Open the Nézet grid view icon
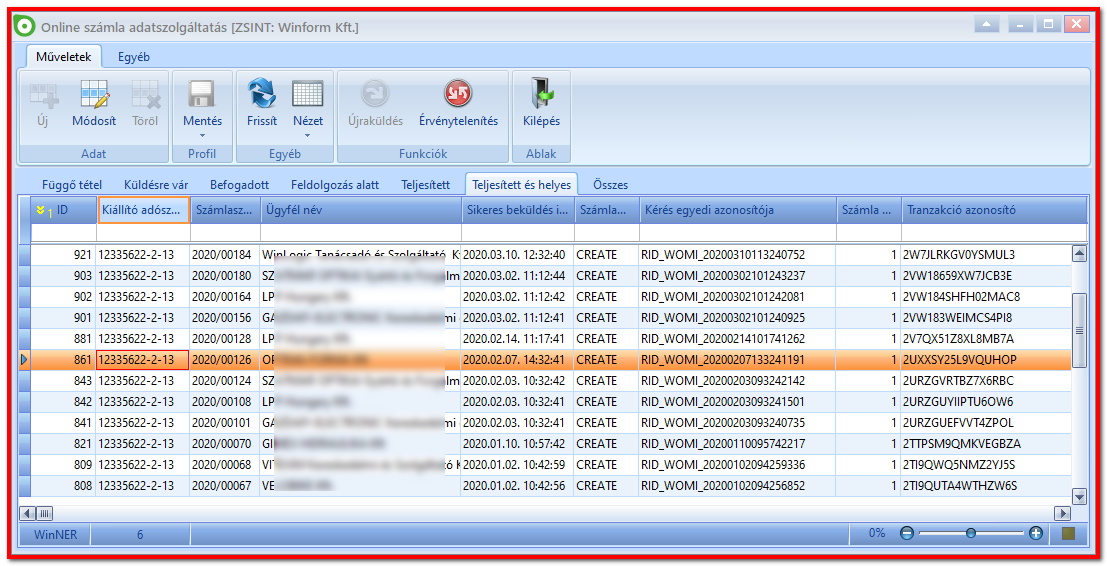This screenshot has width=1107, height=566. point(308,94)
